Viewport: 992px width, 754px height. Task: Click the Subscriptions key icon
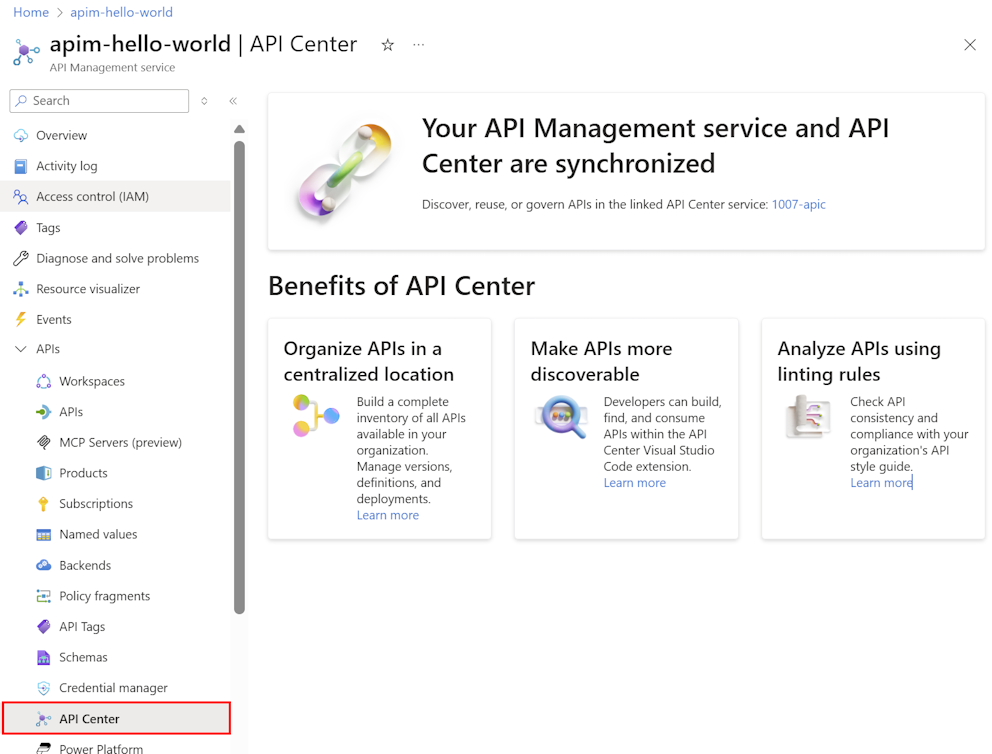(43, 504)
